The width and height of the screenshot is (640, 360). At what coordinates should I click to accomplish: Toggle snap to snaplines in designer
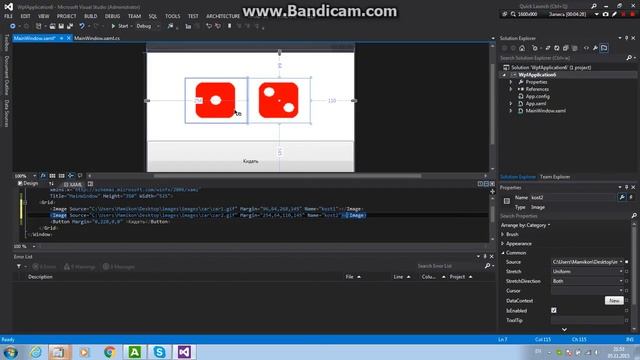click(71, 176)
